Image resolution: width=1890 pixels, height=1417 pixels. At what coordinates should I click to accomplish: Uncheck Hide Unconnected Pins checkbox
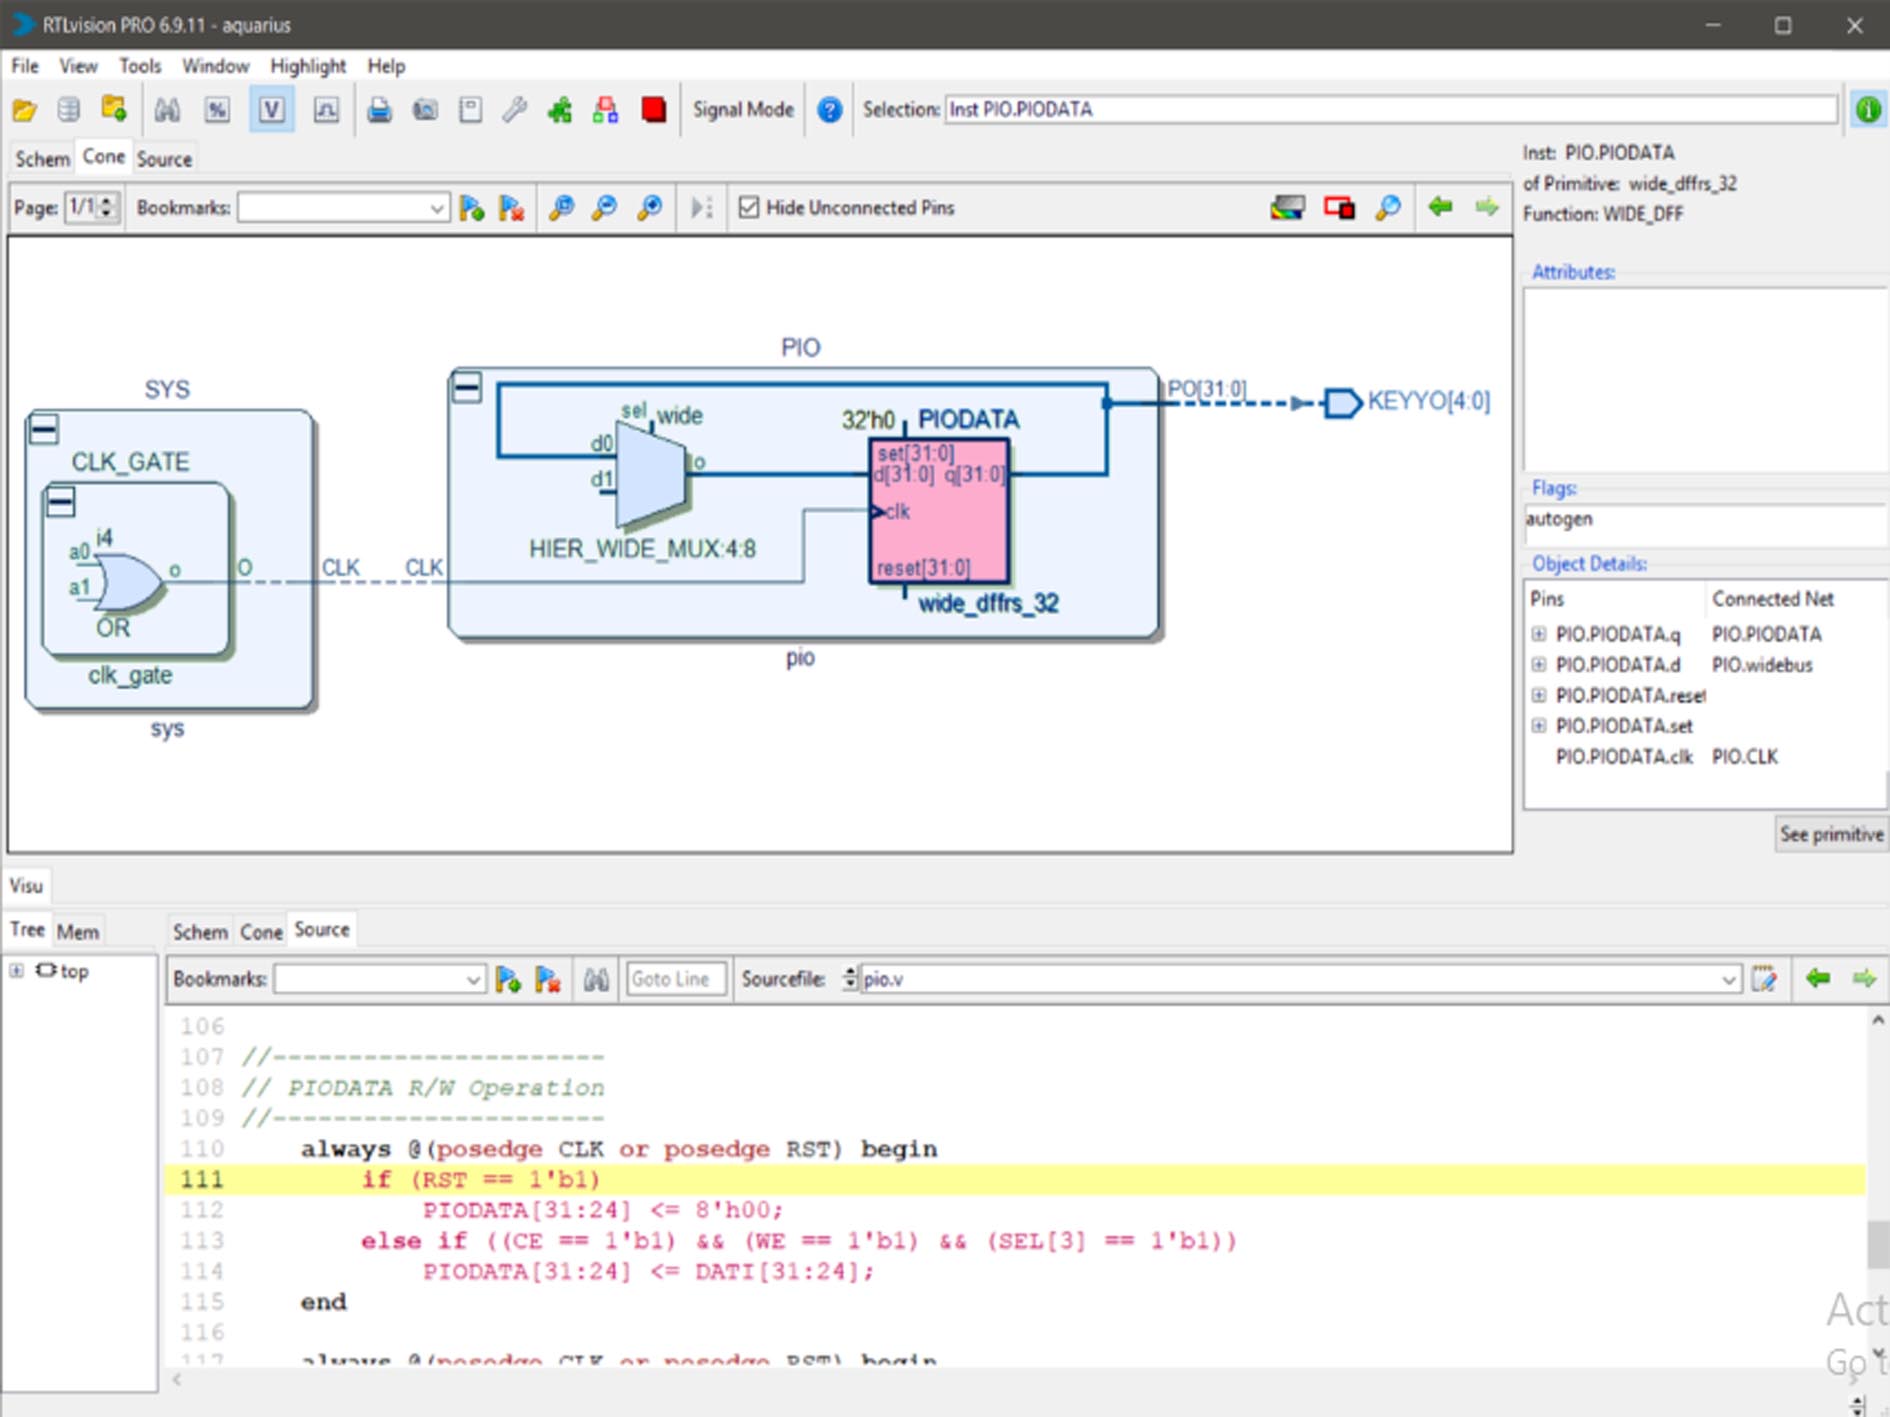coord(748,207)
